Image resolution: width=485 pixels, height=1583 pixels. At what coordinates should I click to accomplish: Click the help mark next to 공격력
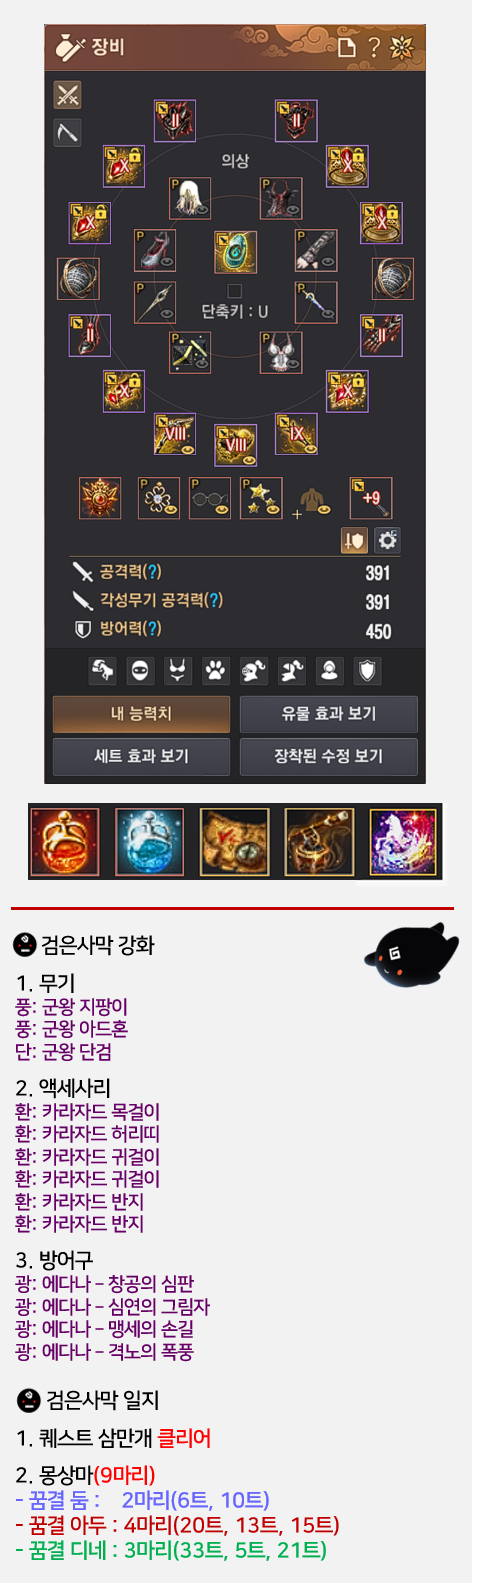click(x=152, y=571)
